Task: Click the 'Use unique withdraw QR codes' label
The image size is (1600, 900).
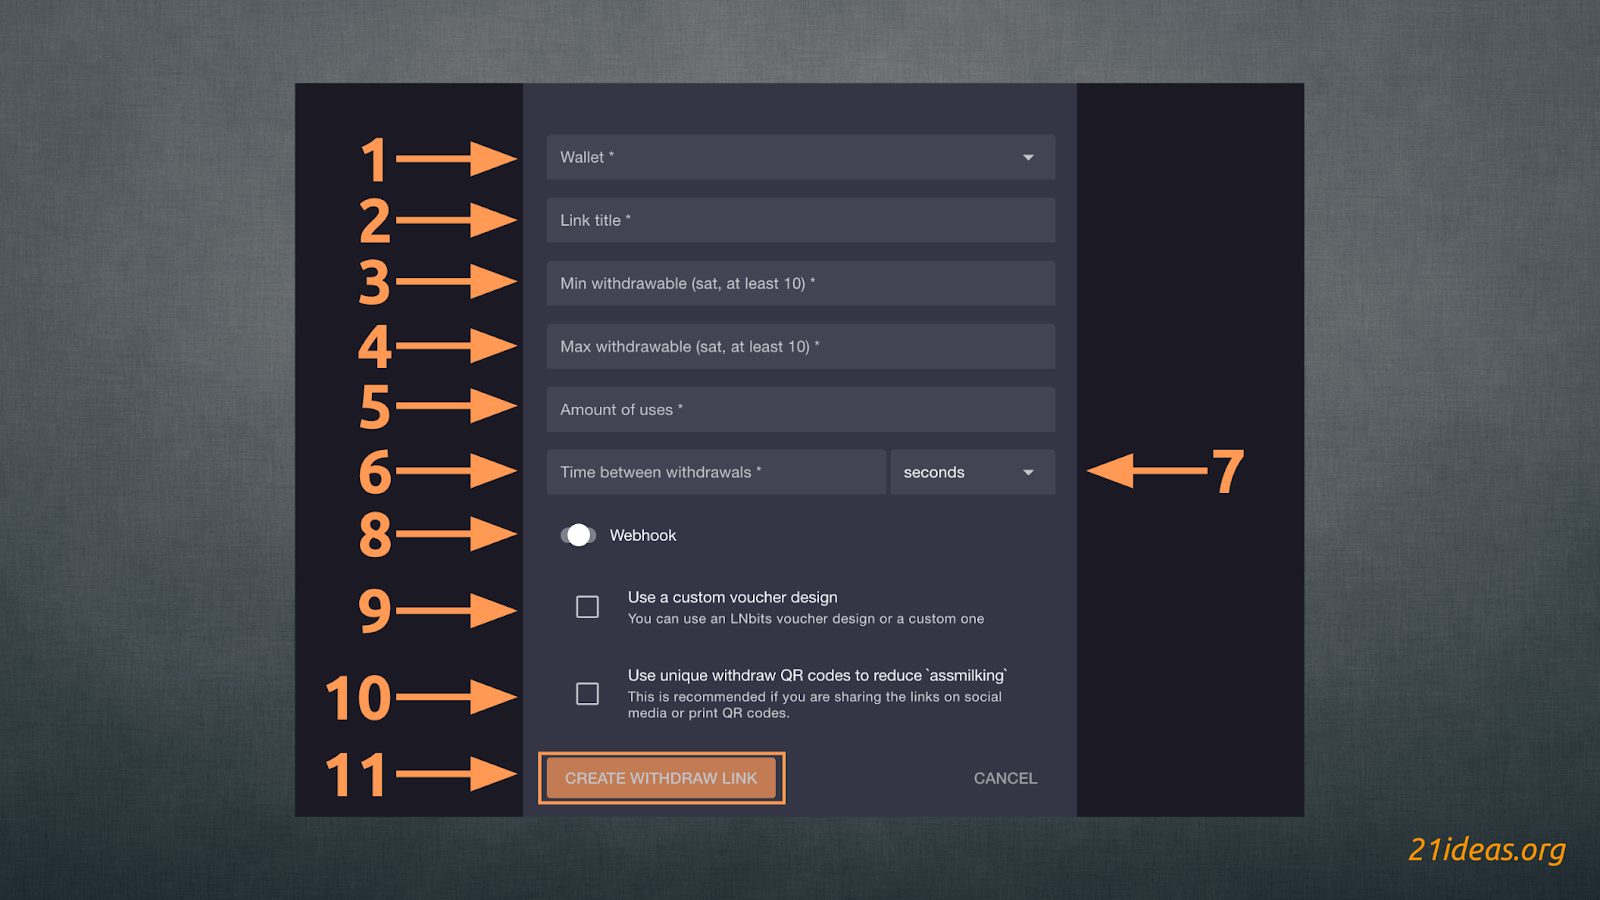Action: 816,675
